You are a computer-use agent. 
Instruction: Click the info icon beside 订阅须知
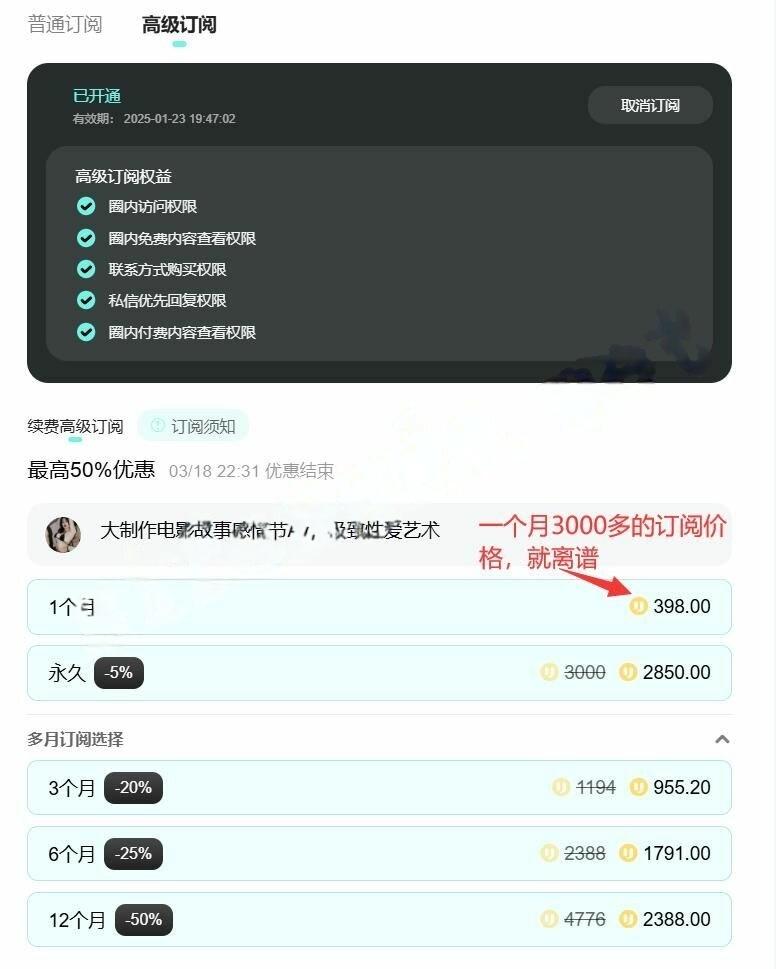(158, 425)
